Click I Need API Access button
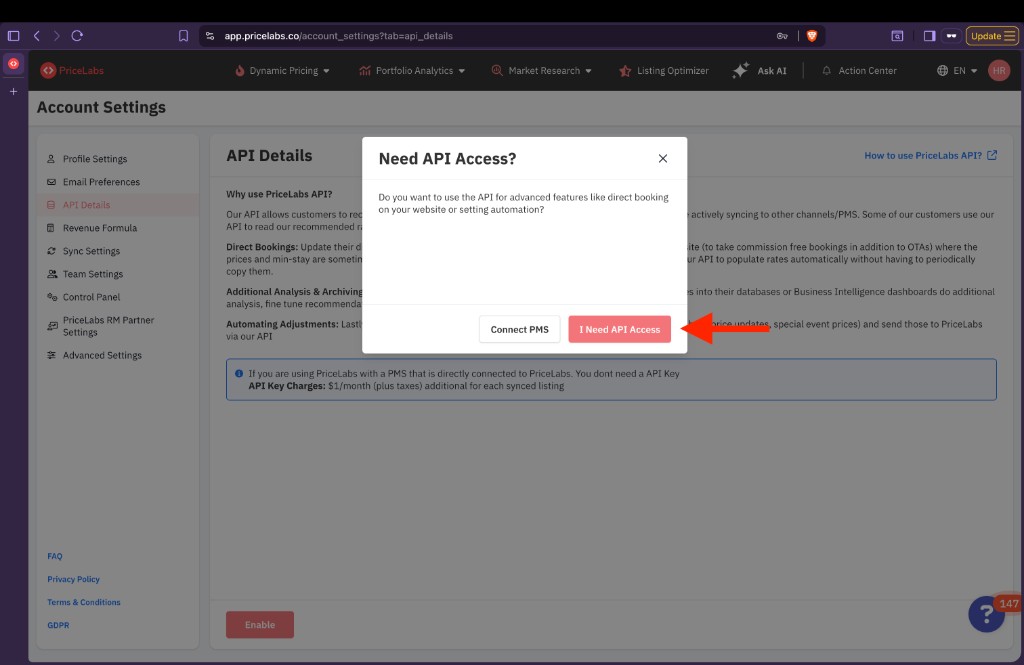 [619, 329]
